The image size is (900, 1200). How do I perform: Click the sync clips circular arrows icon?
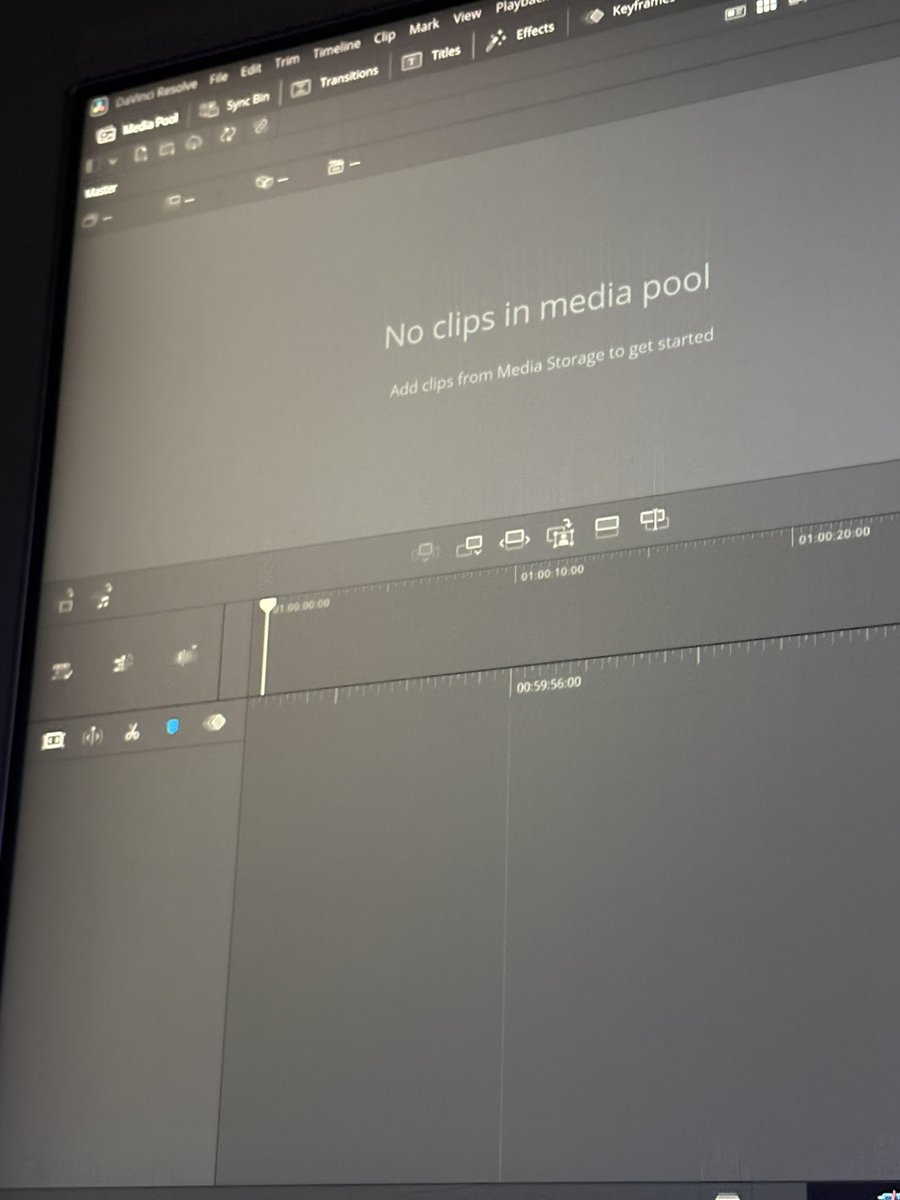pyautogui.click(x=228, y=134)
